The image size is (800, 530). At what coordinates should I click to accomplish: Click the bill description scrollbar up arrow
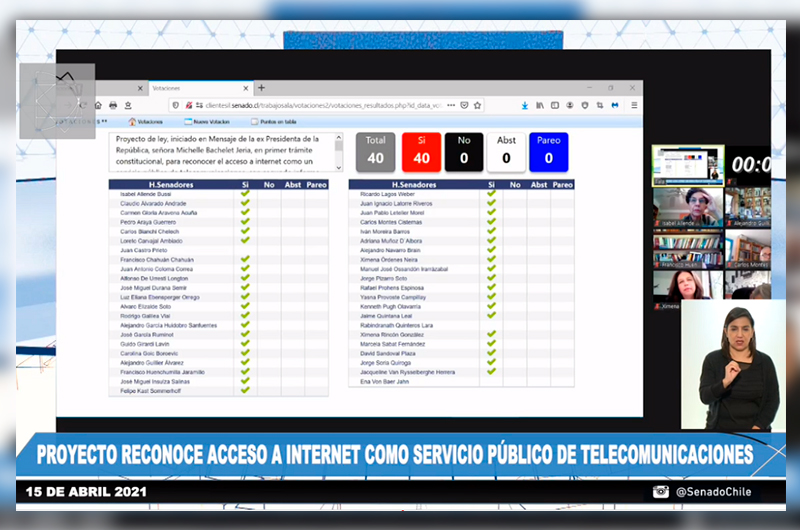coord(338,138)
